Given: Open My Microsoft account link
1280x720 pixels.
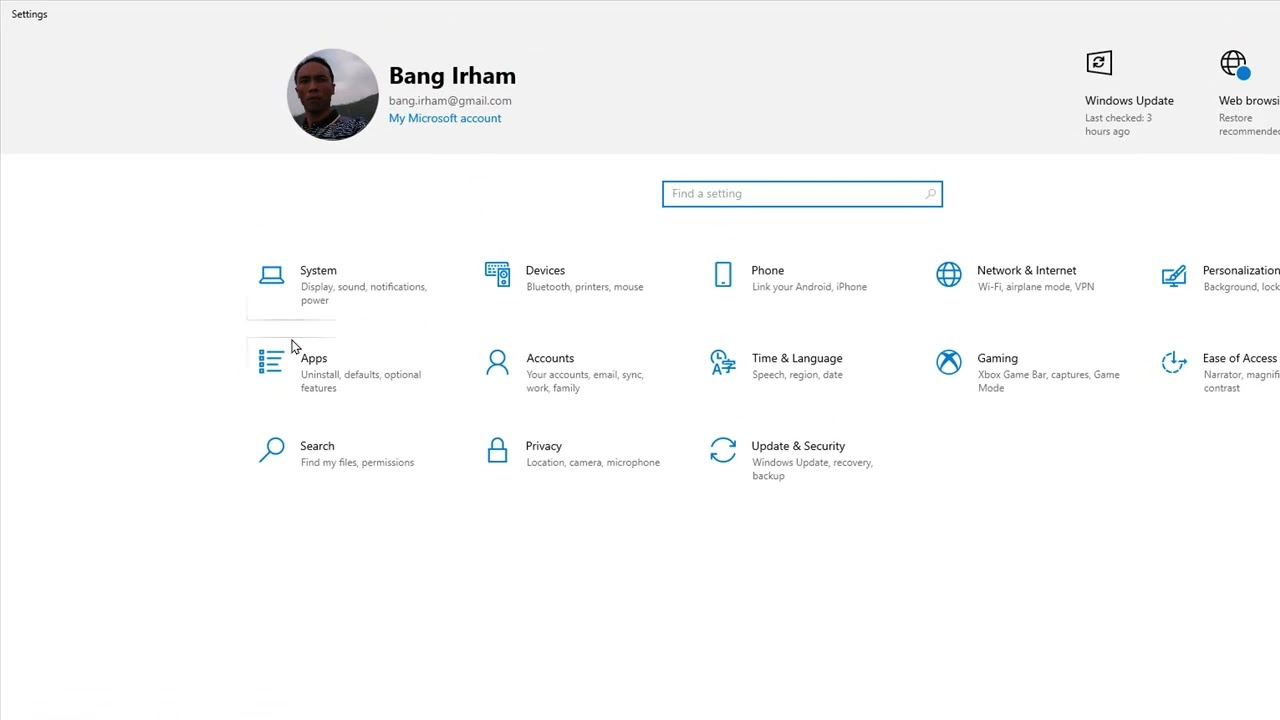Looking at the screenshot, I should 445,118.
